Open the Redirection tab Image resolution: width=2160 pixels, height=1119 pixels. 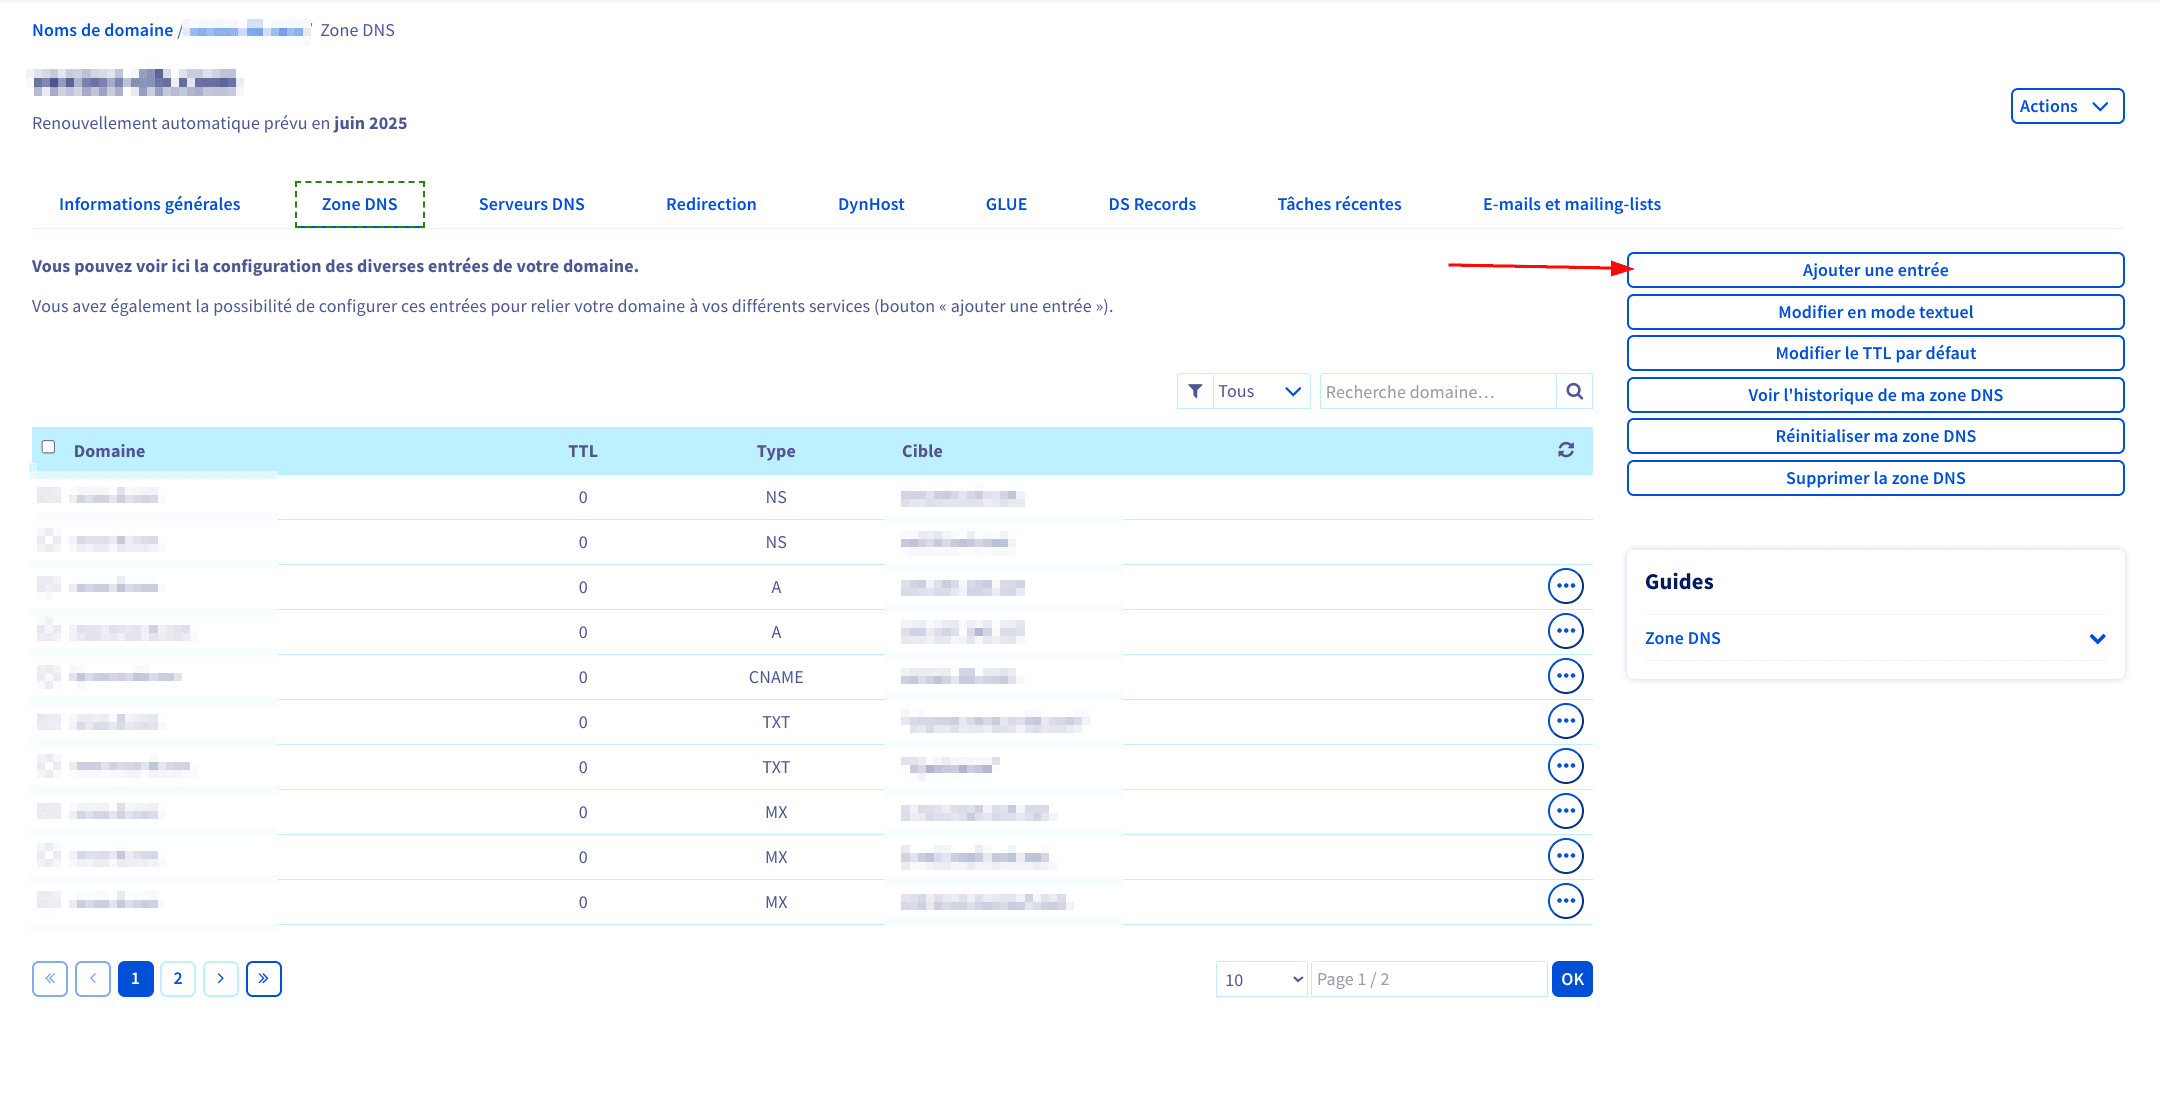(x=711, y=204)
